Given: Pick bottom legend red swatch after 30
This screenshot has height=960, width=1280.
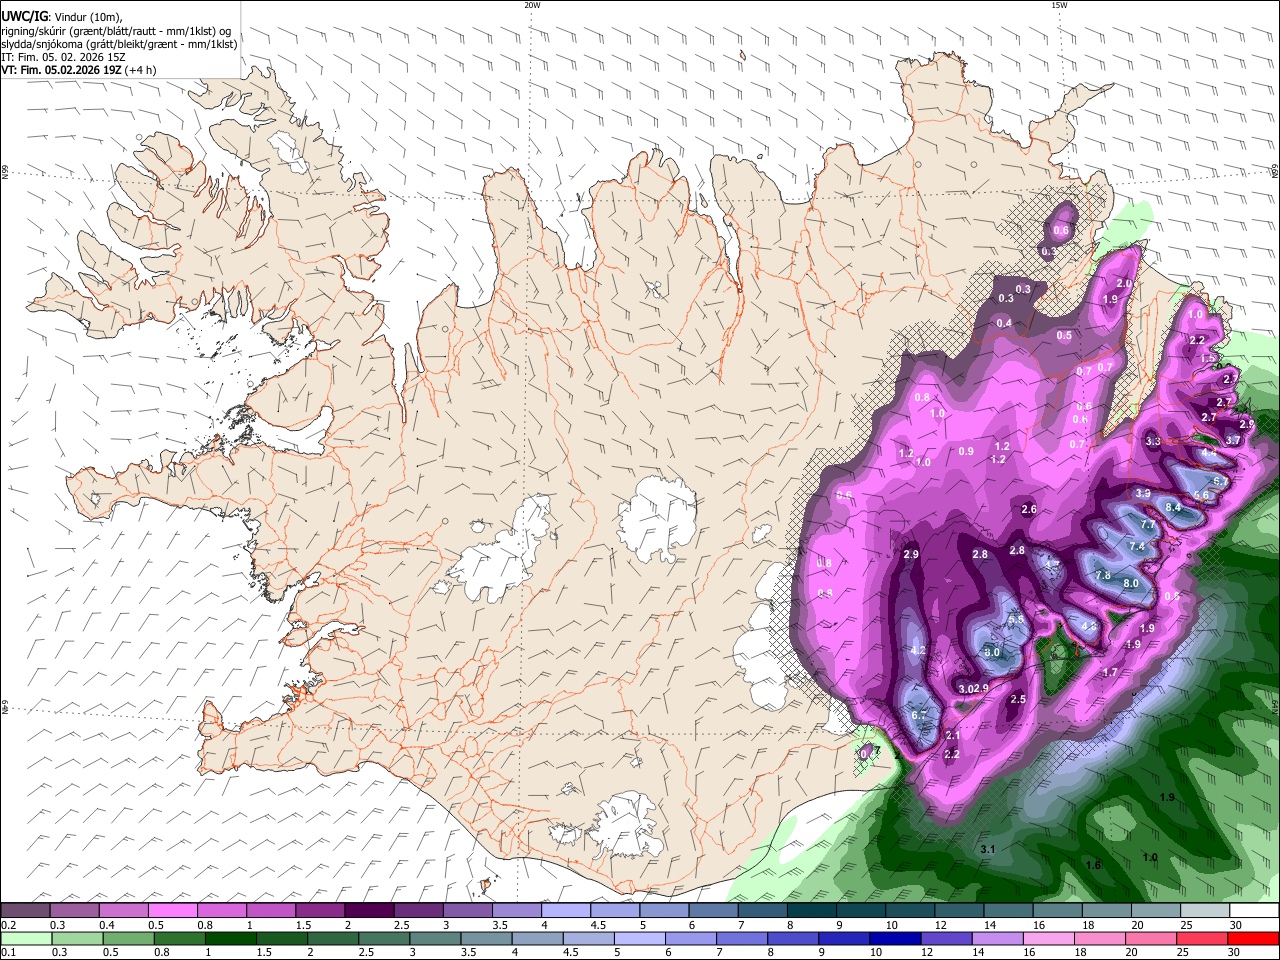Looking at the screenshot, I should click(x=1252, y=938).
